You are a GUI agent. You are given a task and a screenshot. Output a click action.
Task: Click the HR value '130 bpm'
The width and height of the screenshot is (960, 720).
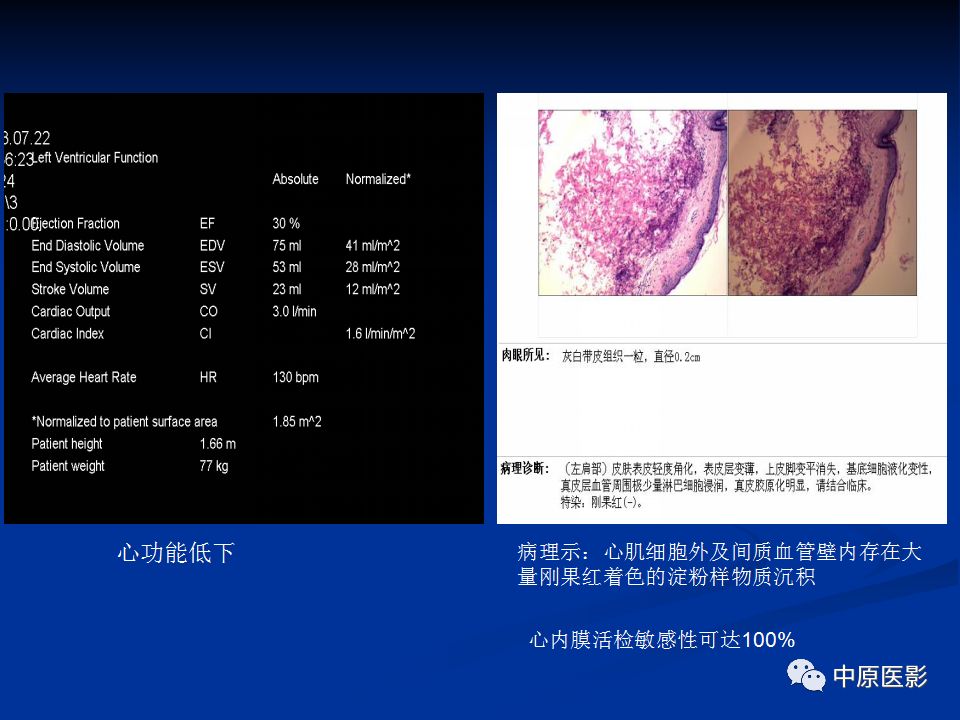coord(296,378)
